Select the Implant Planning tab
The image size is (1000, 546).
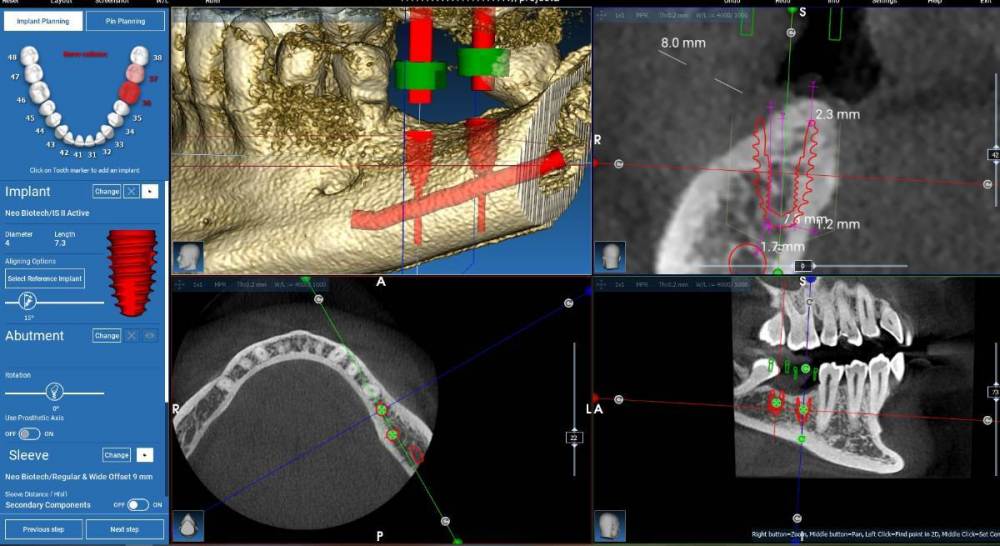[x=42, y=21]
